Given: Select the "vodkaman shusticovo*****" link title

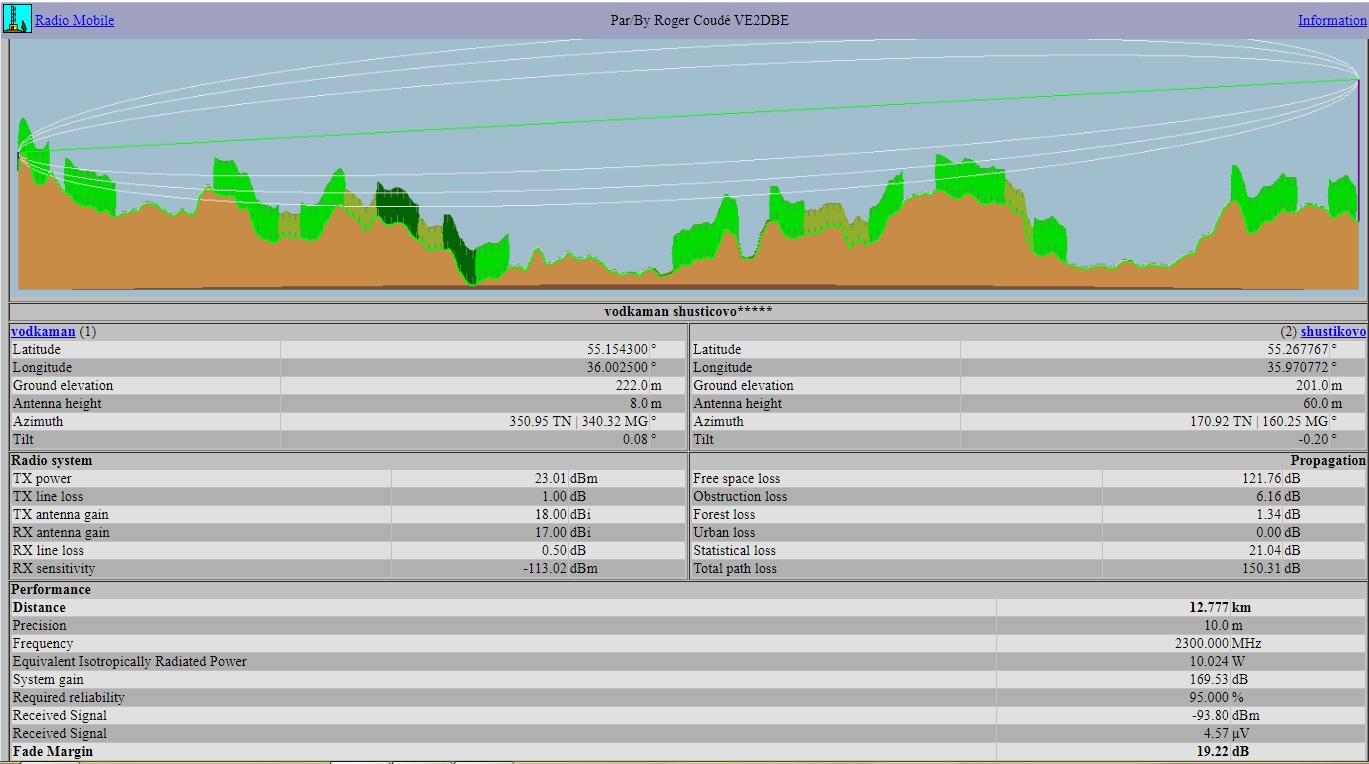Looking at the screenshot, I should tap(688, 311).
